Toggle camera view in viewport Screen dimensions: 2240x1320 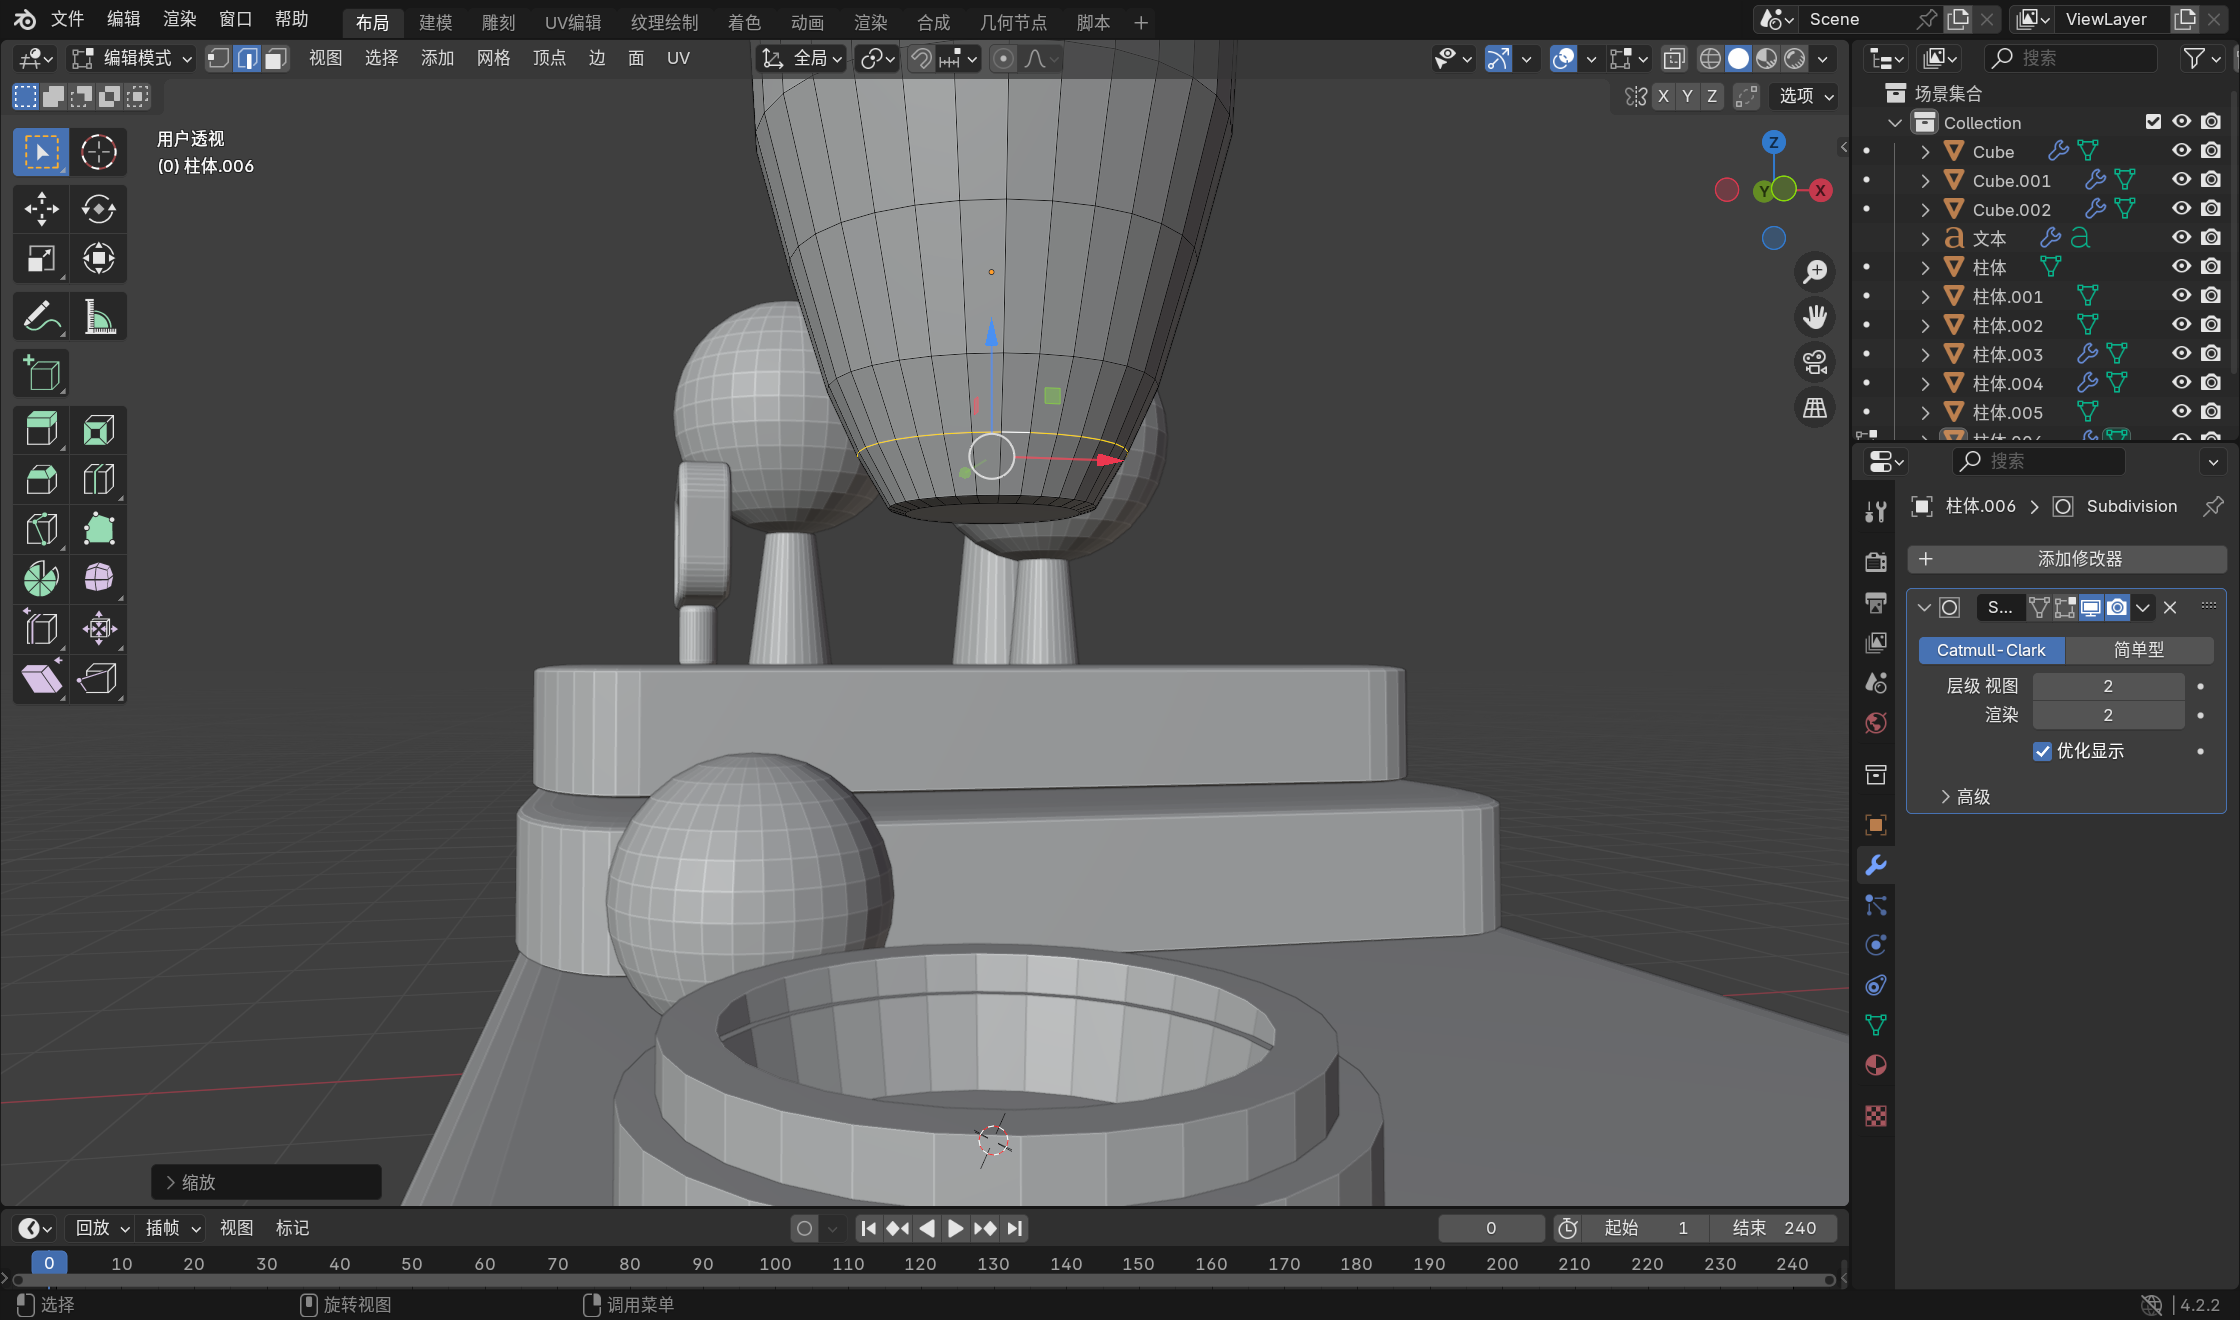[1814, 362]
